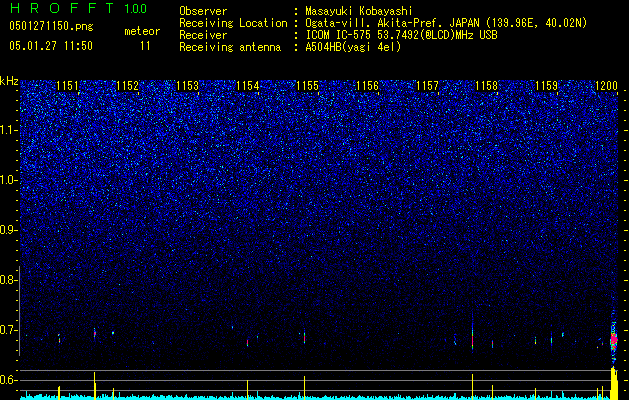The width and height of the screenshot is (629, 400).
Task: Click the Receiving antenna field label
Action: 230,47
